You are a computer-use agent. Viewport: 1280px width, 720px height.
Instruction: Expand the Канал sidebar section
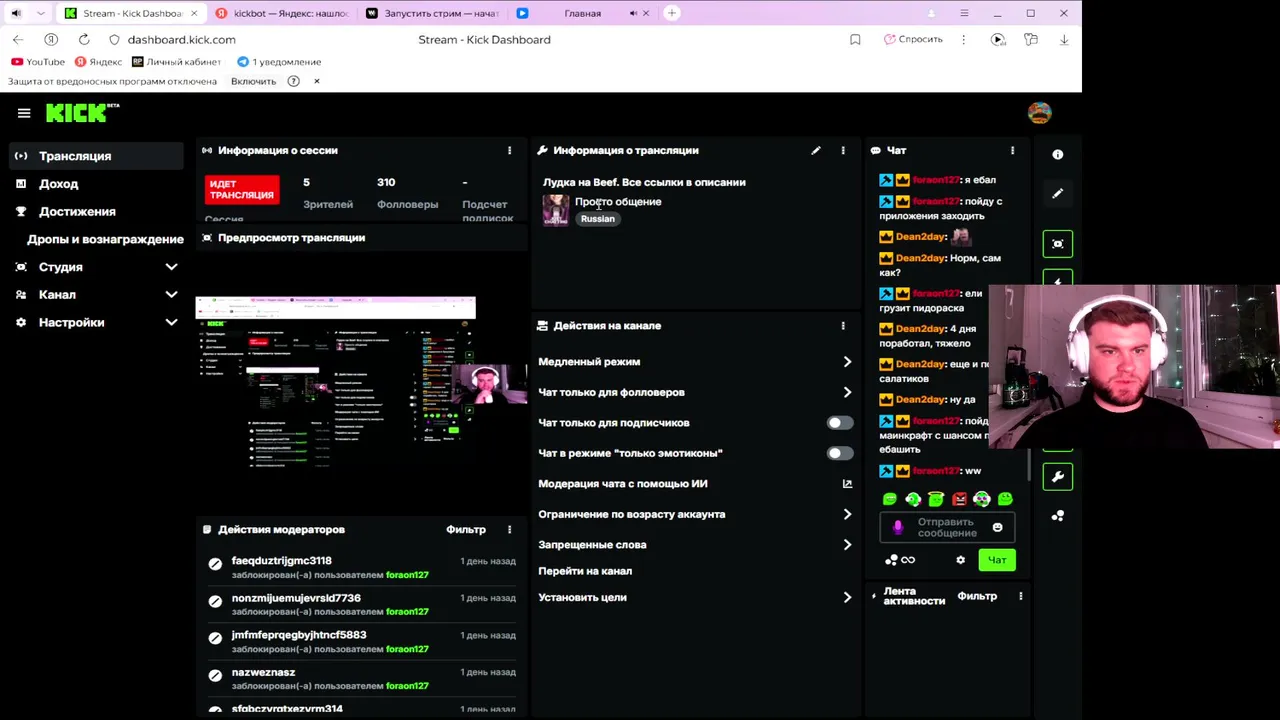tap(171, 295)
